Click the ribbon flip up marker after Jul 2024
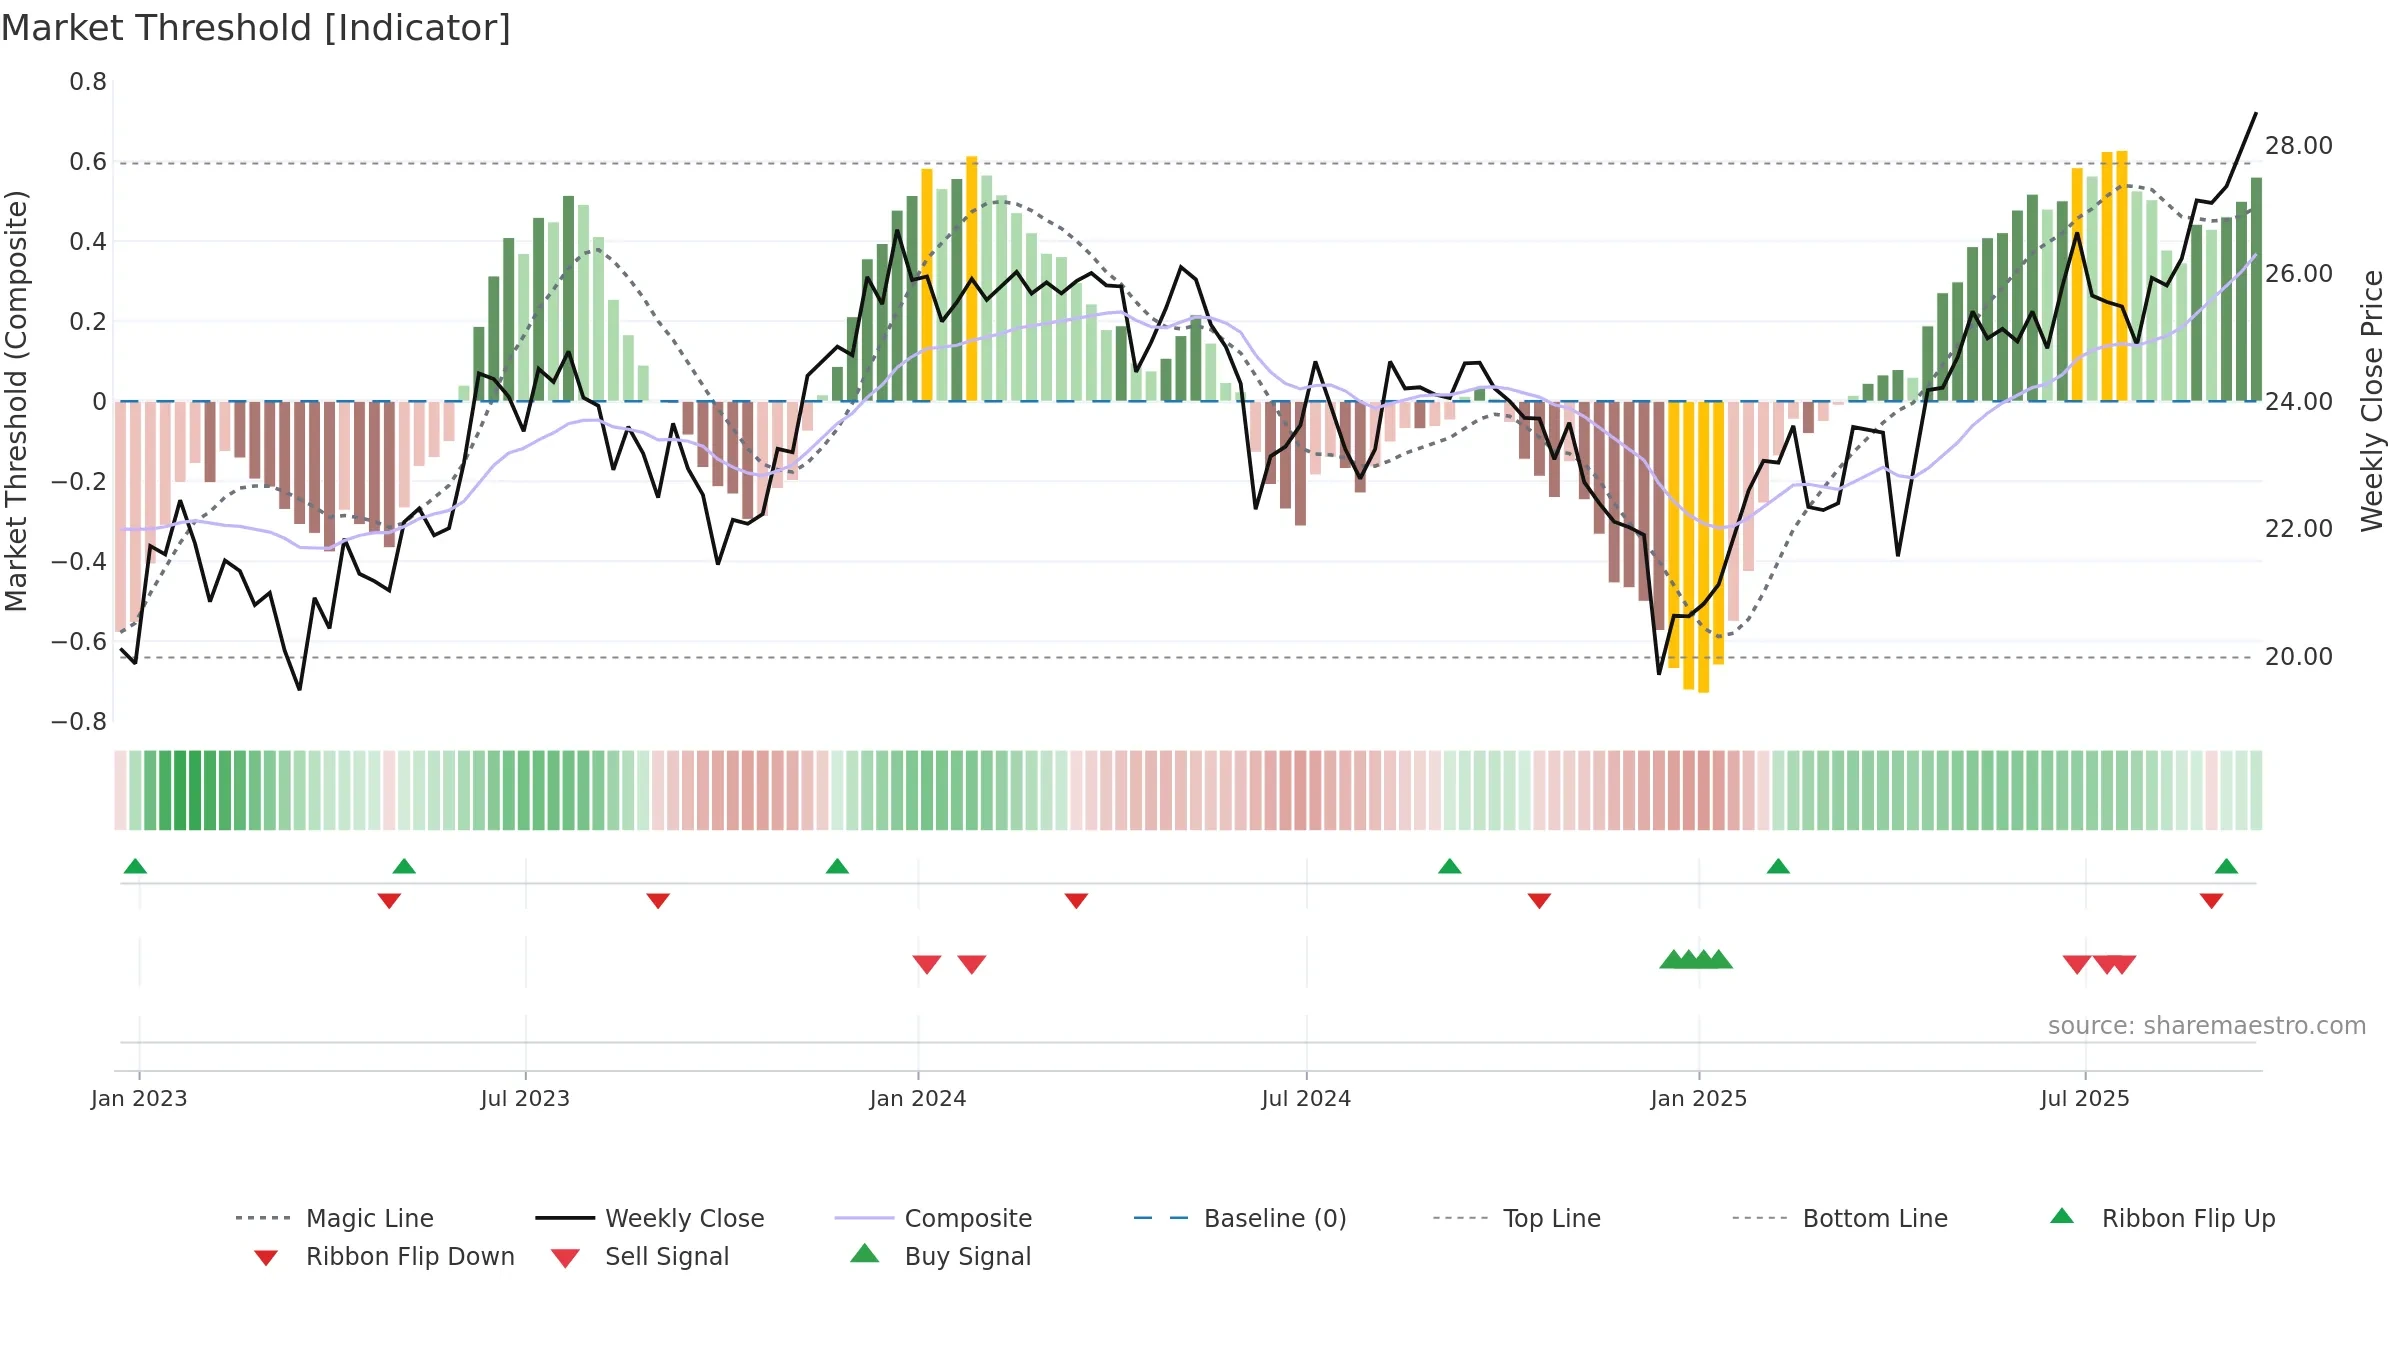This screenshot has height=1350, width=2400. 1450,866
